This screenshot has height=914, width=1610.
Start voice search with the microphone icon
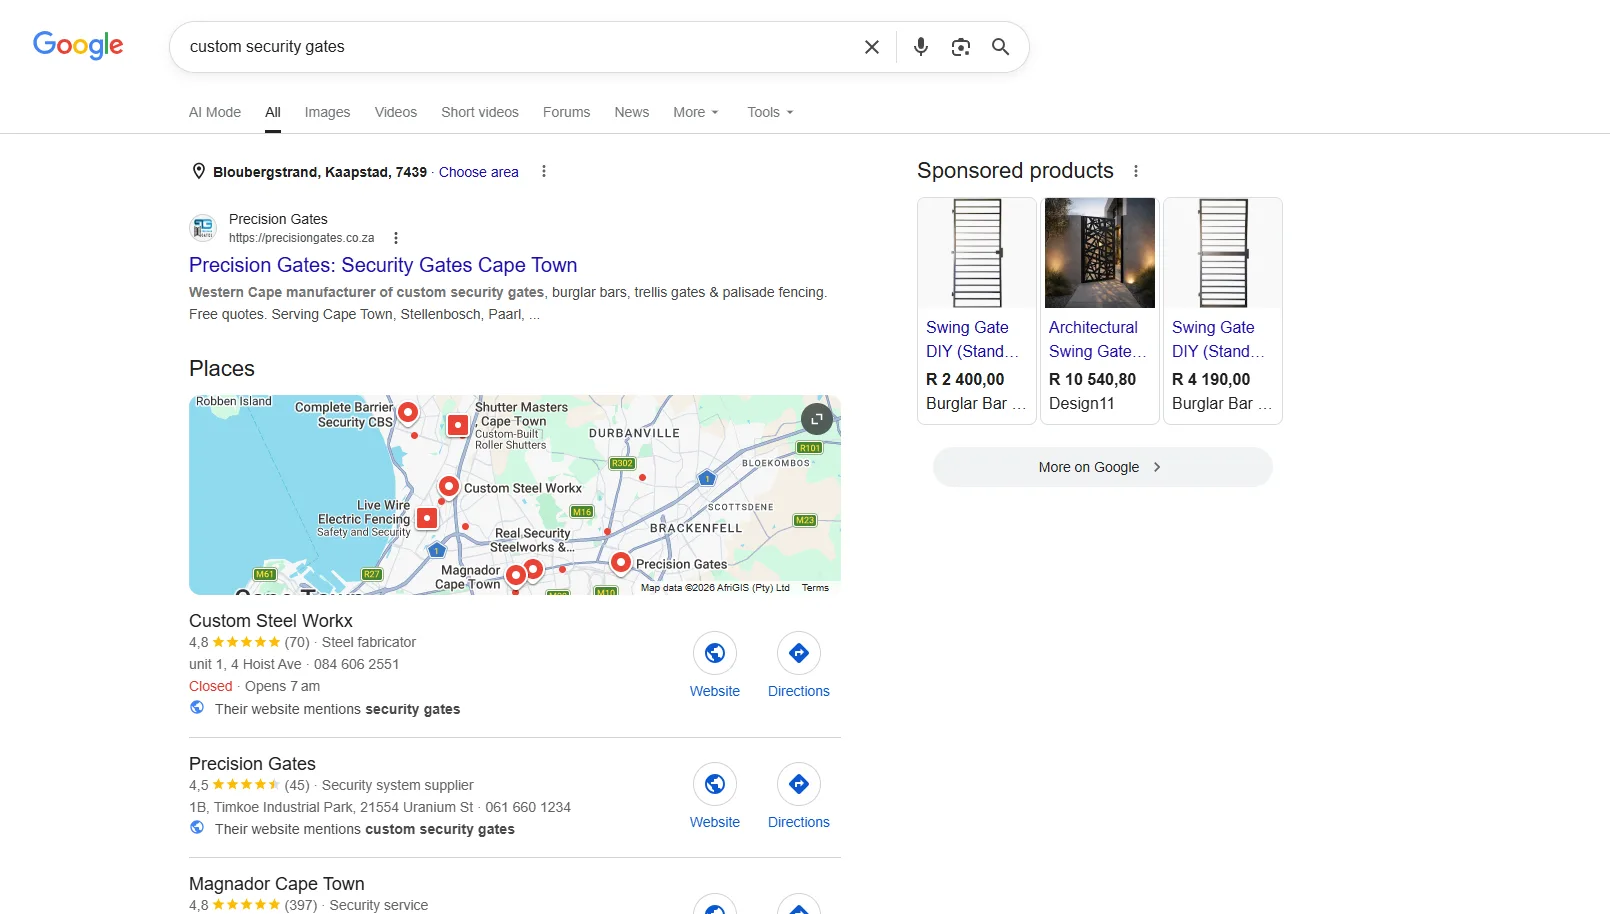[x=921, y=47]
